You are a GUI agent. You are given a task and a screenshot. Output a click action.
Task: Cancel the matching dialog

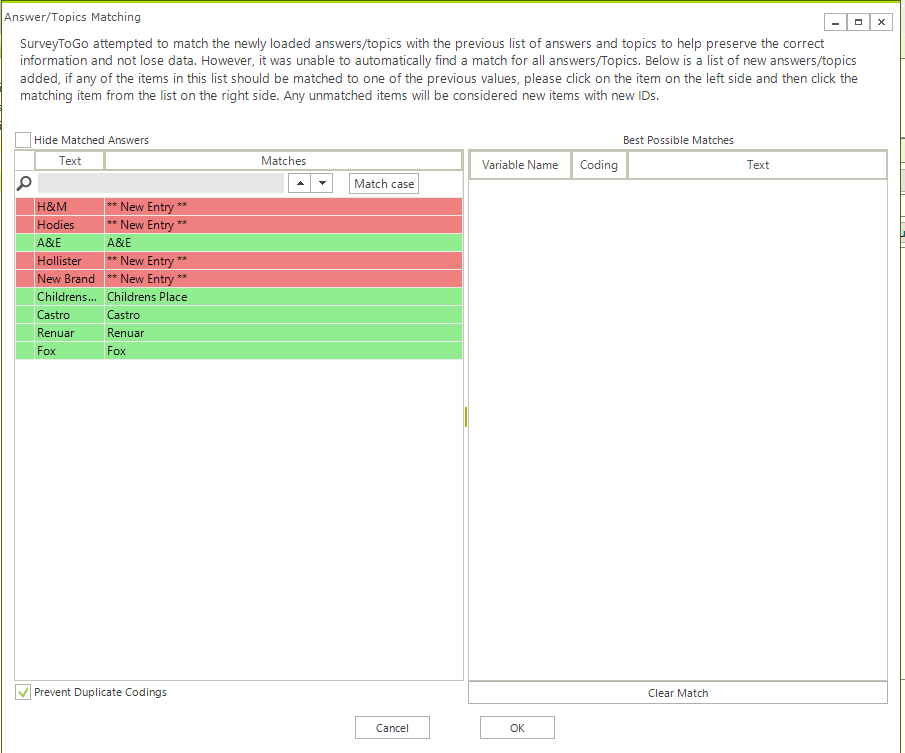[x=392, y=728]
